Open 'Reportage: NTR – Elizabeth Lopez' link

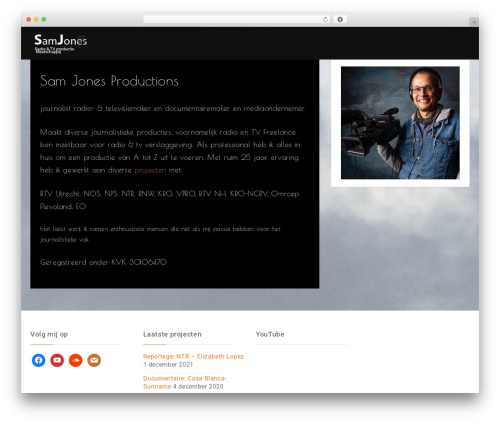click(x=193, y=356)
